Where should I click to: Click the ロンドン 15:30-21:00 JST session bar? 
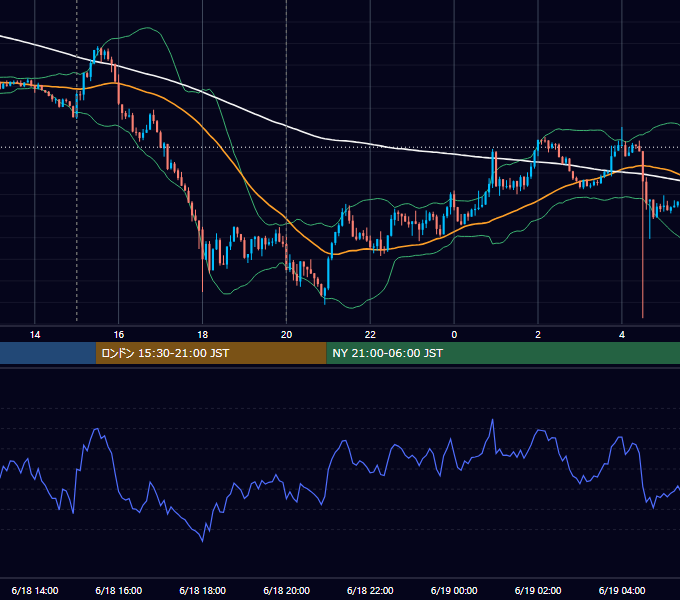coord(211,353)
